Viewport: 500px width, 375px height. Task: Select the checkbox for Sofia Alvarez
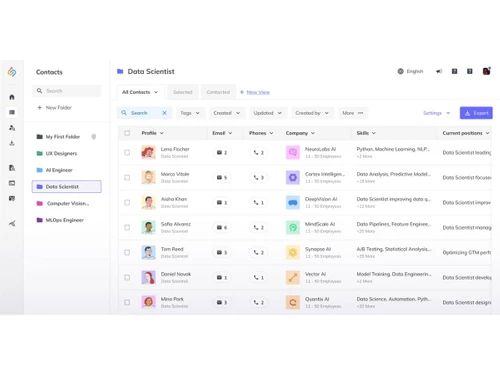point(127,228)
